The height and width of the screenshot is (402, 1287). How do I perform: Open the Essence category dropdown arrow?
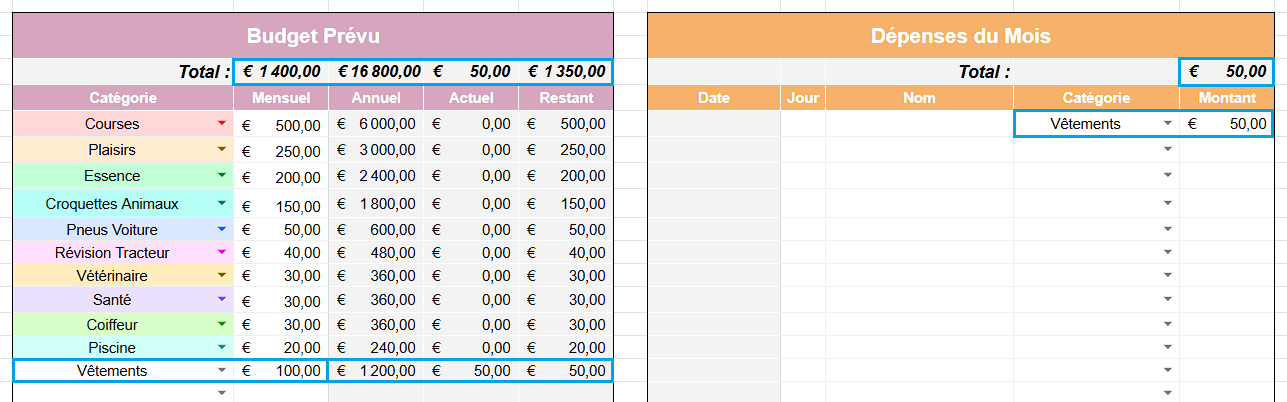click(222, 175)
